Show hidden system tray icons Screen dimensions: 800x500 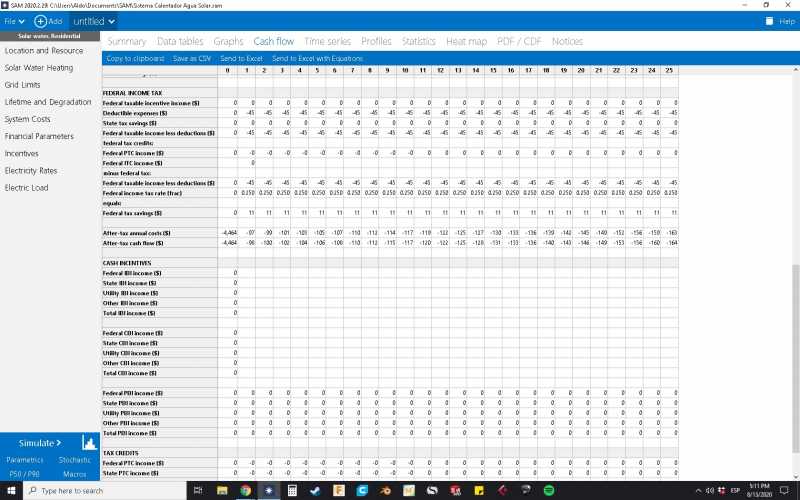click(x=696, y=491)
